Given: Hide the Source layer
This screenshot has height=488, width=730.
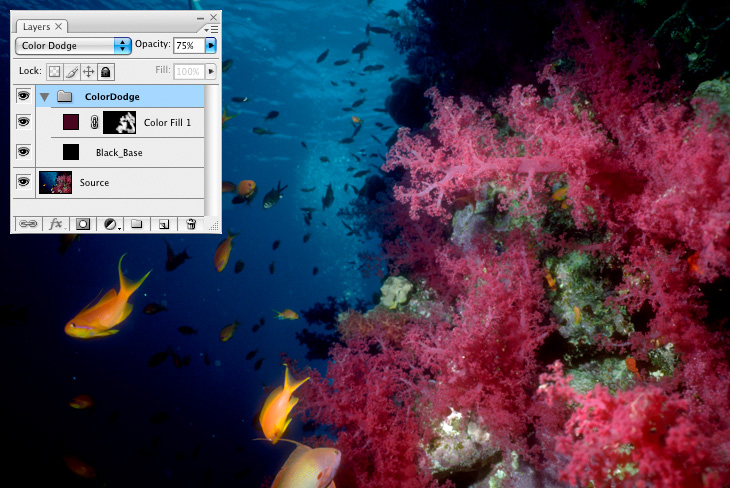Looking at the screenshot, I should [23, 182].
